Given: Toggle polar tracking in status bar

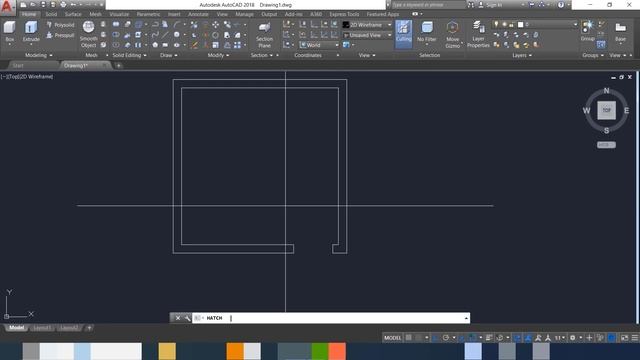Looking at the screenshot, I should 446,338.
